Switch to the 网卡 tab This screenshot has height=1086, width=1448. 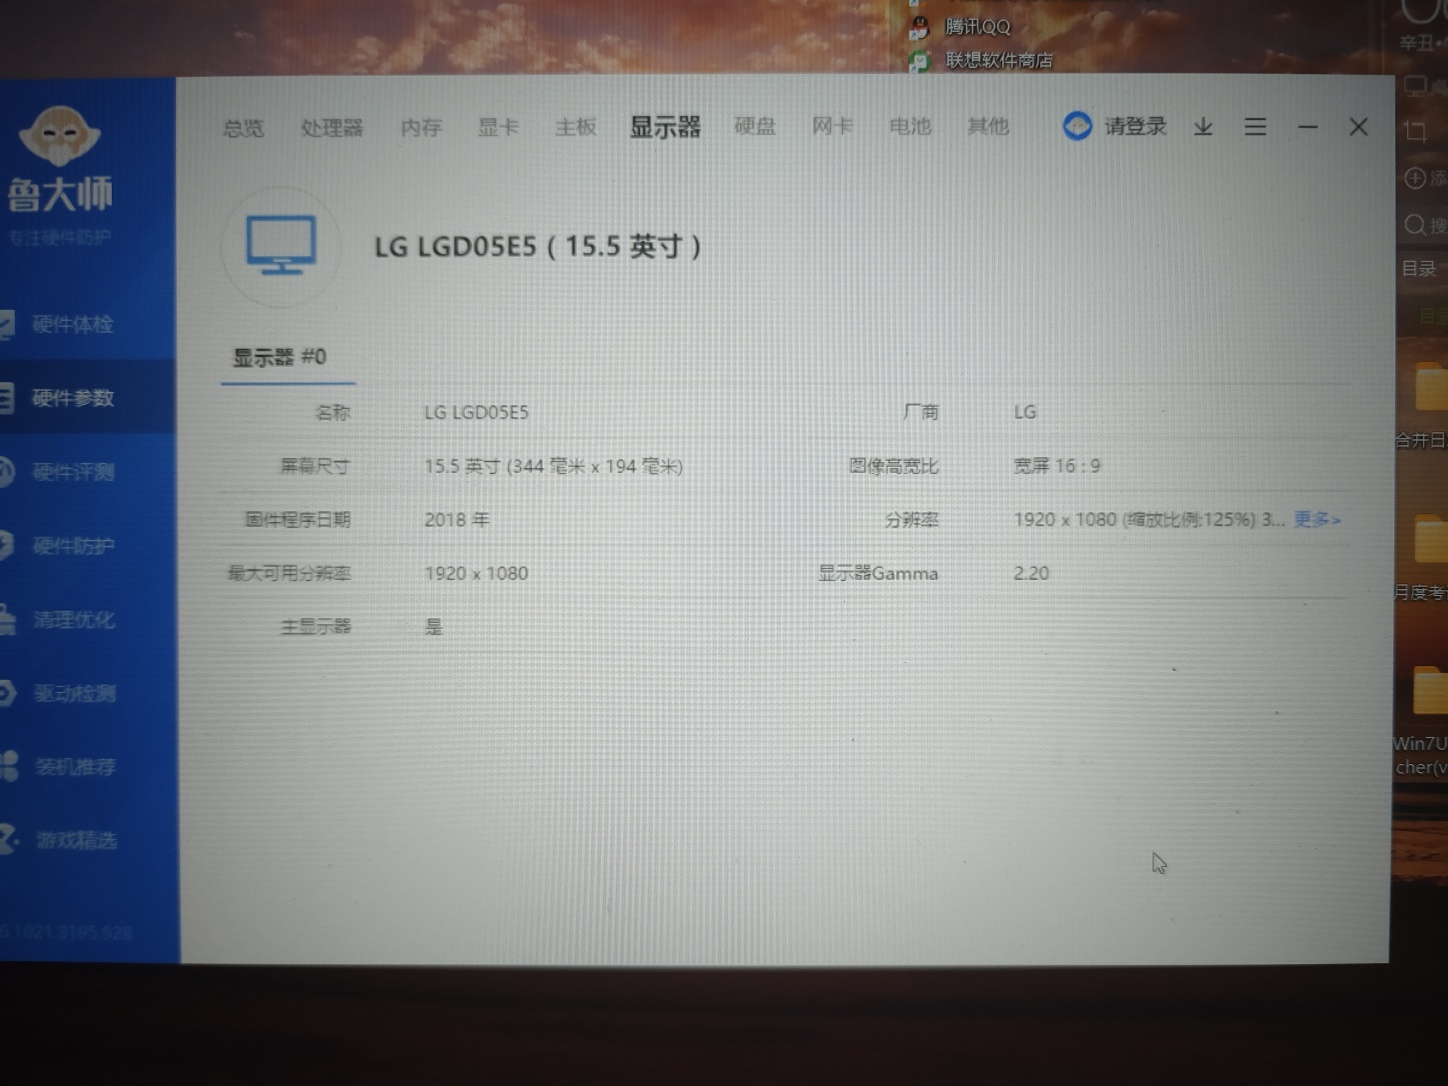click(832, 126)
